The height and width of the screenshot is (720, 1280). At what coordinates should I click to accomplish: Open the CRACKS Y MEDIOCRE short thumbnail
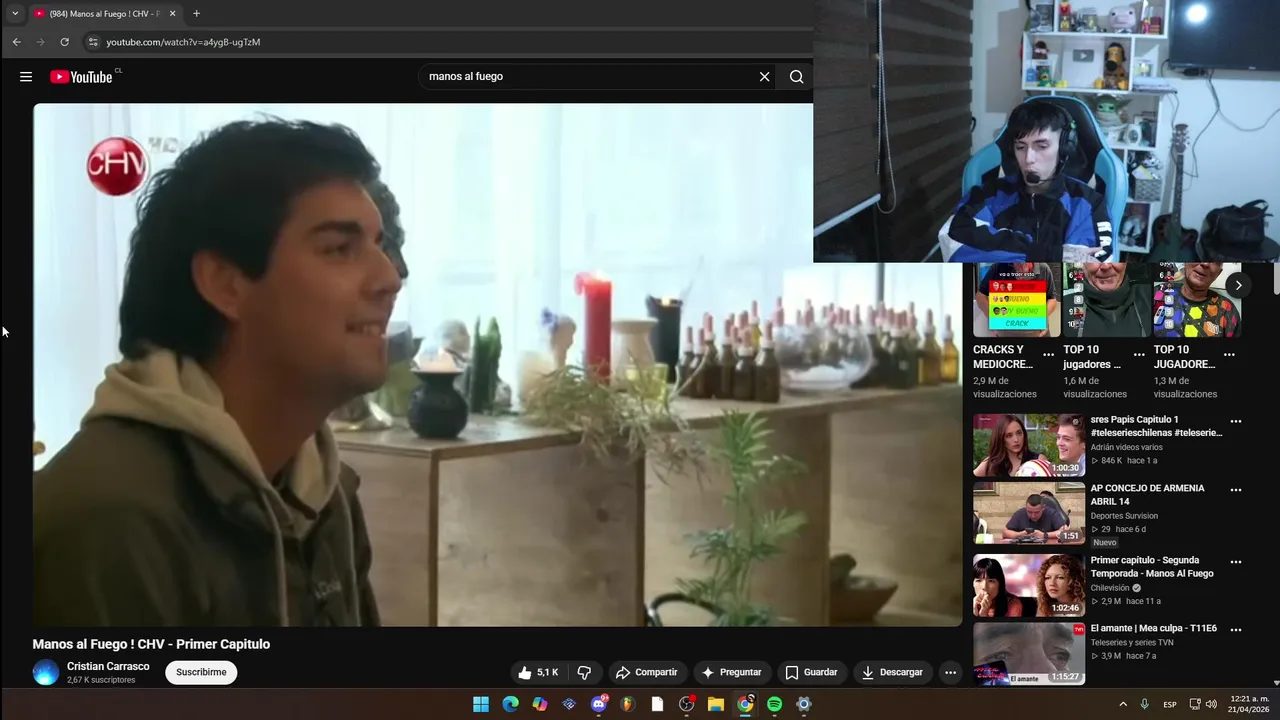point(1017,300)
